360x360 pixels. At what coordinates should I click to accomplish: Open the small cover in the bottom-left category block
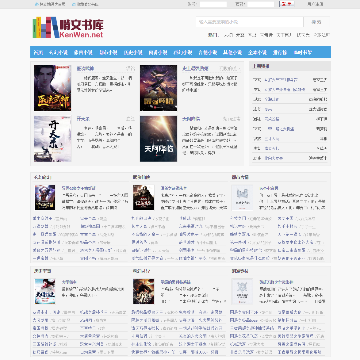pos(45,291)
